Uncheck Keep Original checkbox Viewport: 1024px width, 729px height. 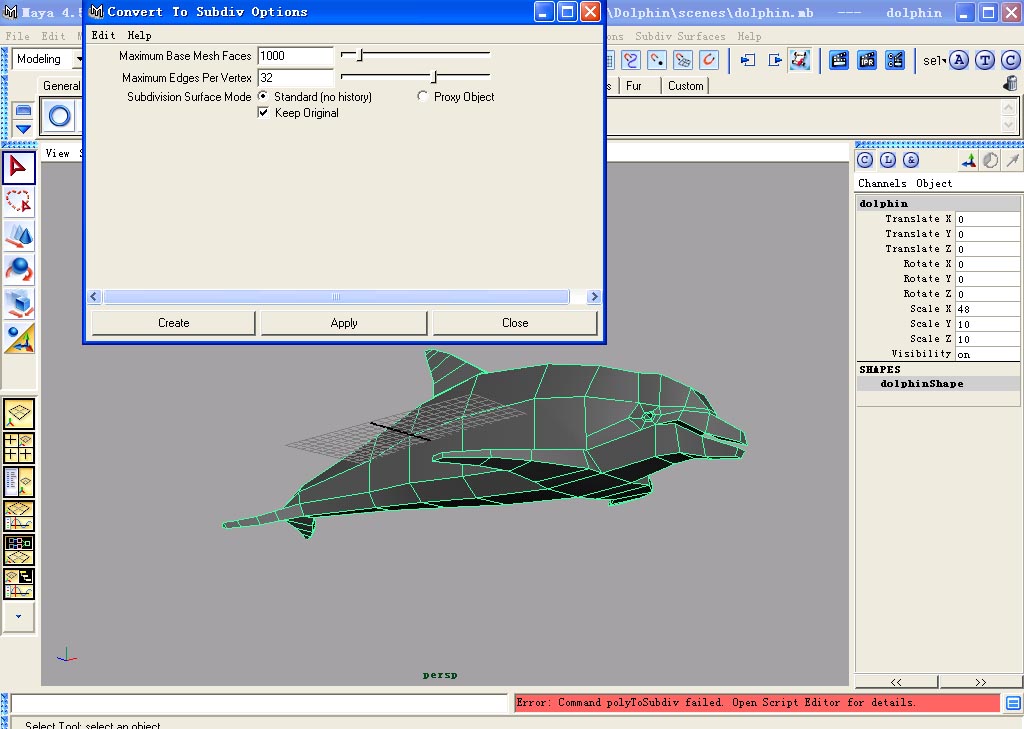(263, 112)
